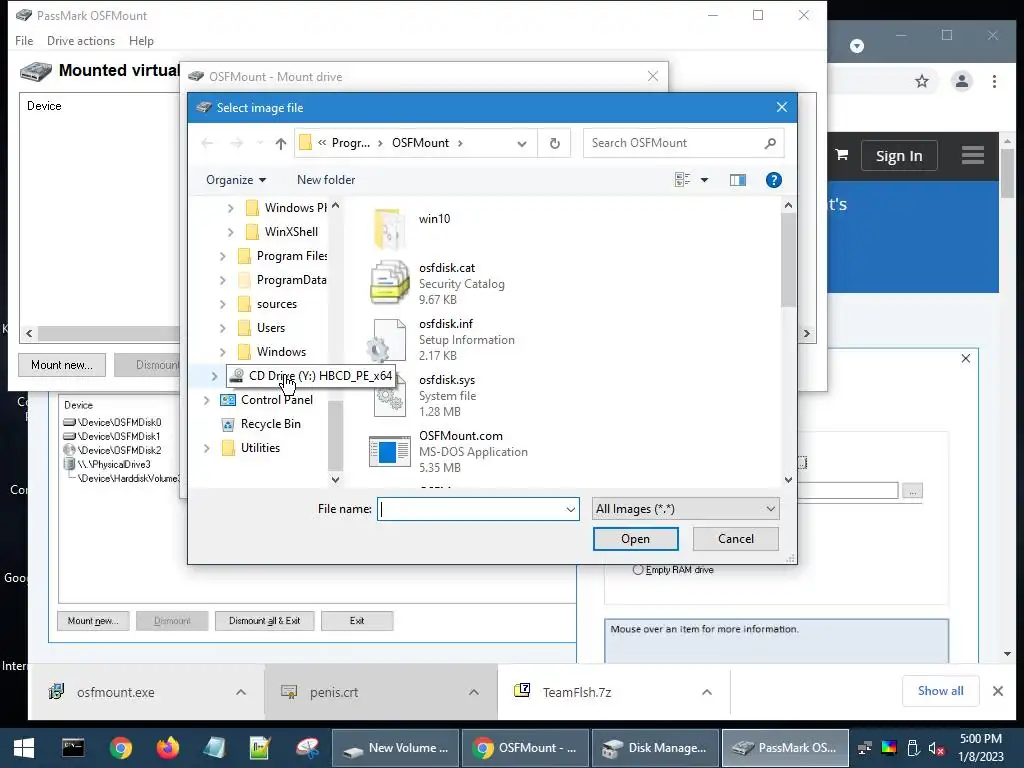Click the File name input field

coord(477,509)
